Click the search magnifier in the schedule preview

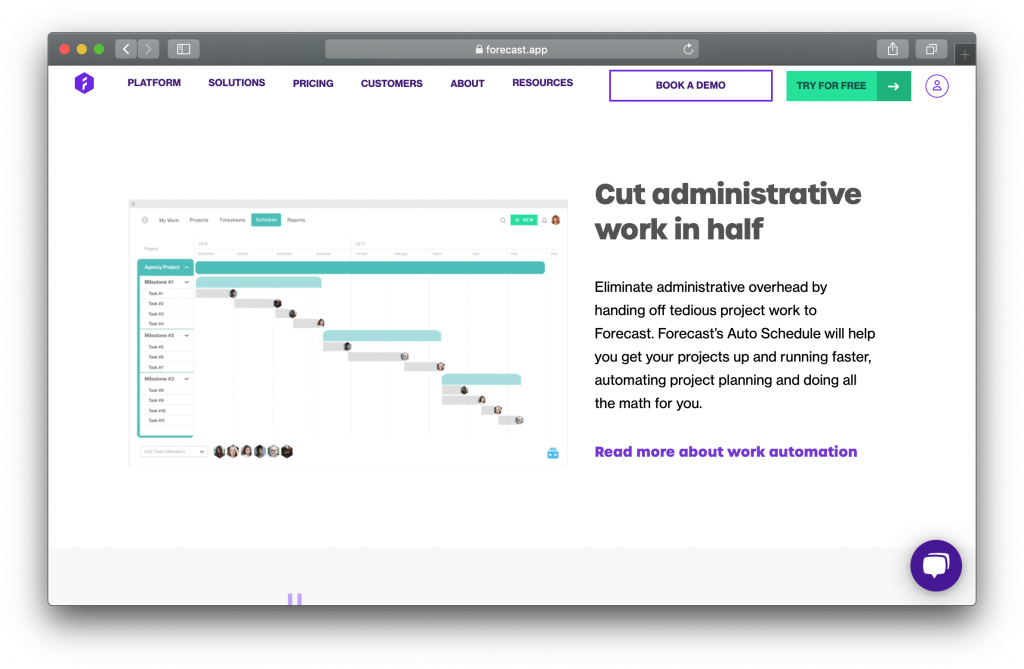pyautogui.click(x=503, y=220)
